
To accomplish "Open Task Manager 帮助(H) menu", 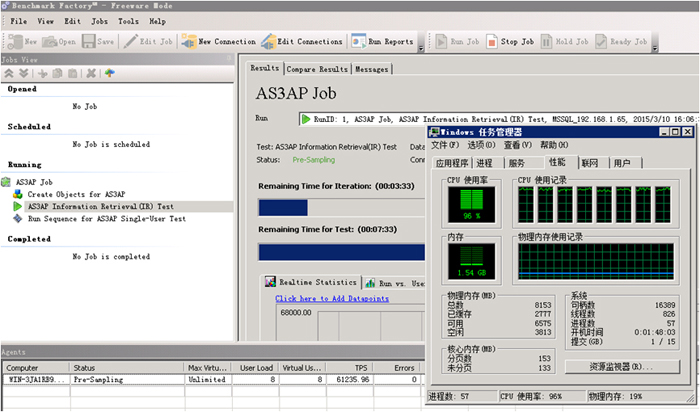I will coord(554,145).
